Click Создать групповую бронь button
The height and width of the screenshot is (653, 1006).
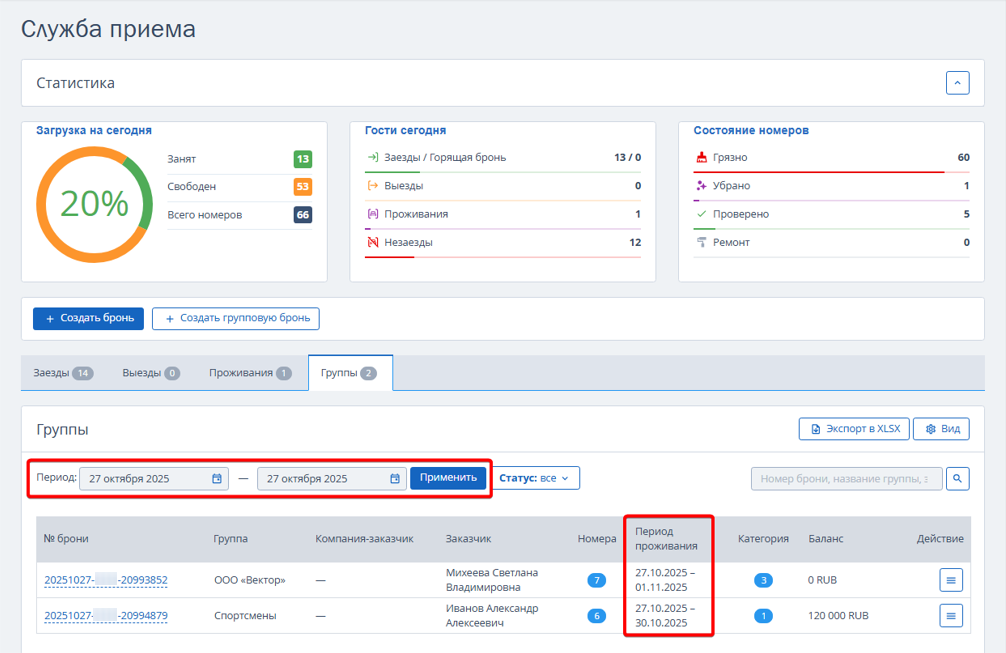(235, 318)
